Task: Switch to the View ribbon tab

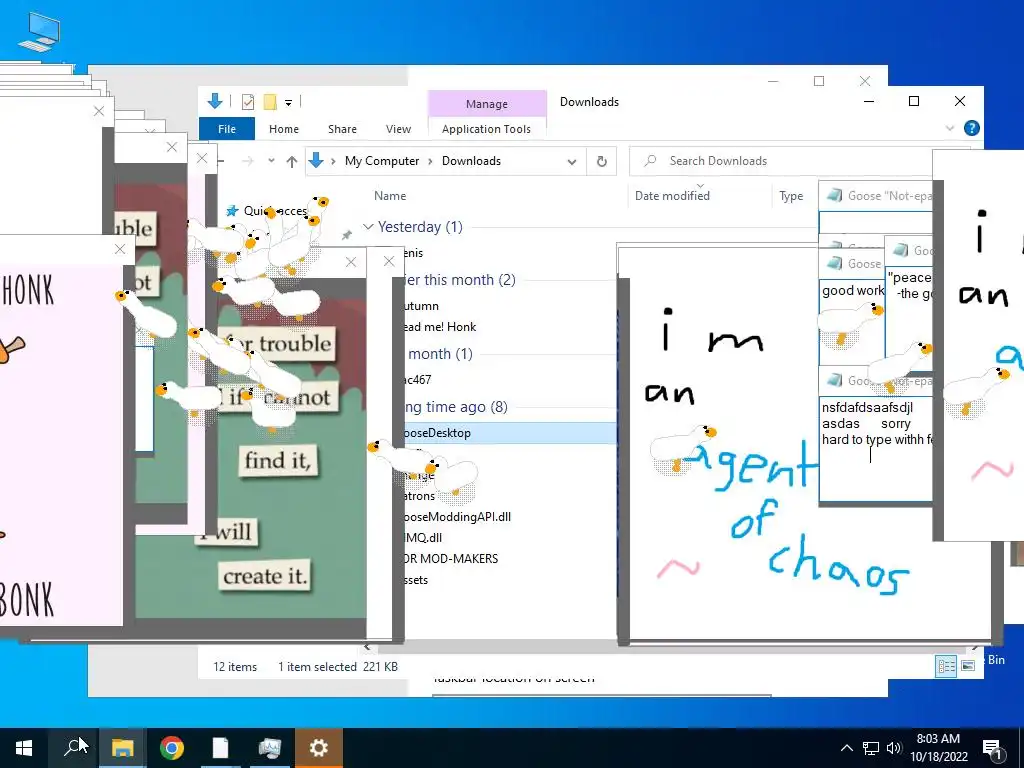Action: click(398, 129)
